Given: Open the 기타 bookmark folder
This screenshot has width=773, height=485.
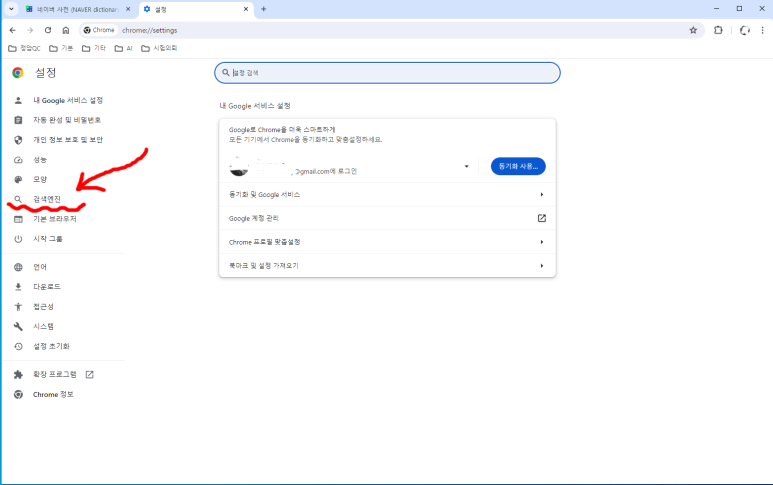Looking at the screenshot, I should tap(94, 48).
